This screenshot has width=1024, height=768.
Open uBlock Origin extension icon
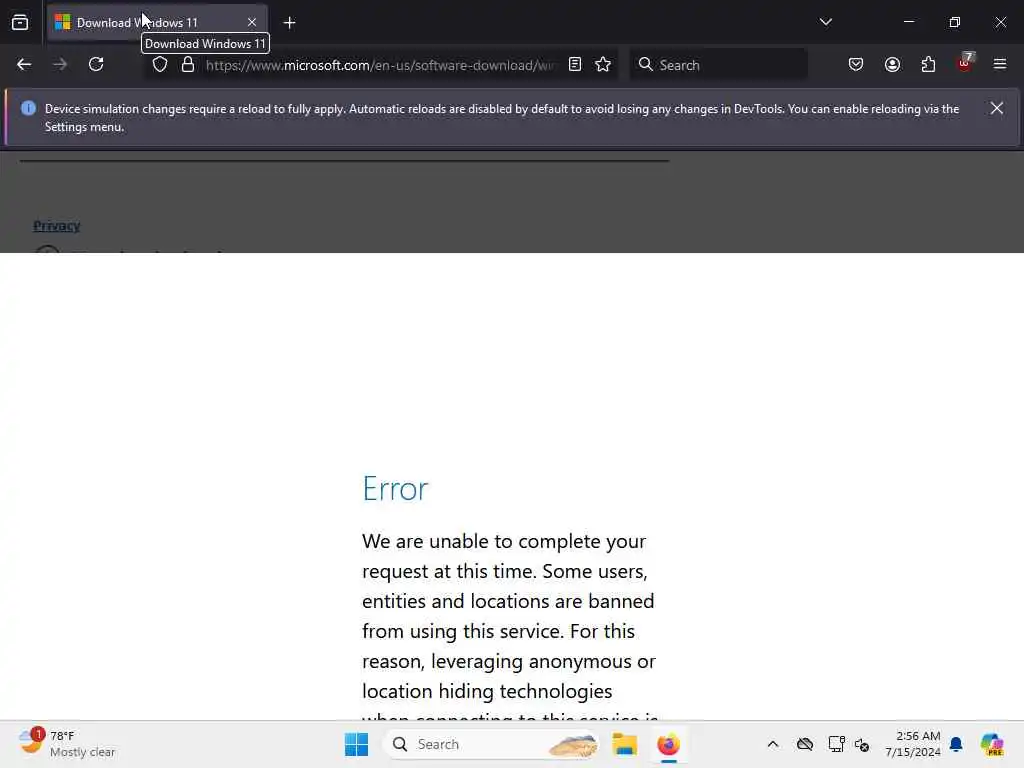[x=965, y=63]
